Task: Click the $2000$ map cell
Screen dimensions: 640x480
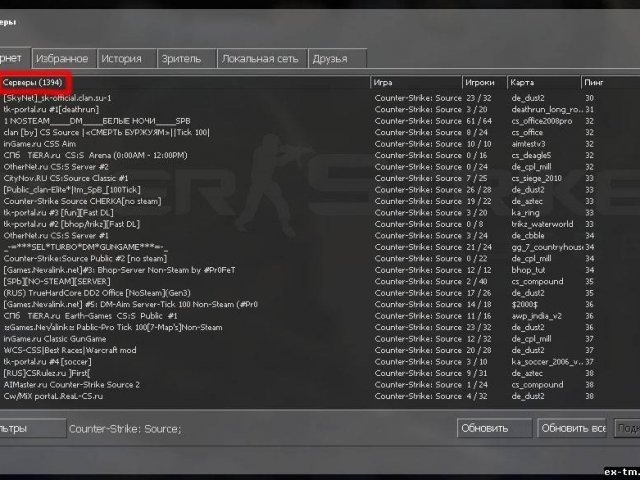Action: [x=524, y=304]
